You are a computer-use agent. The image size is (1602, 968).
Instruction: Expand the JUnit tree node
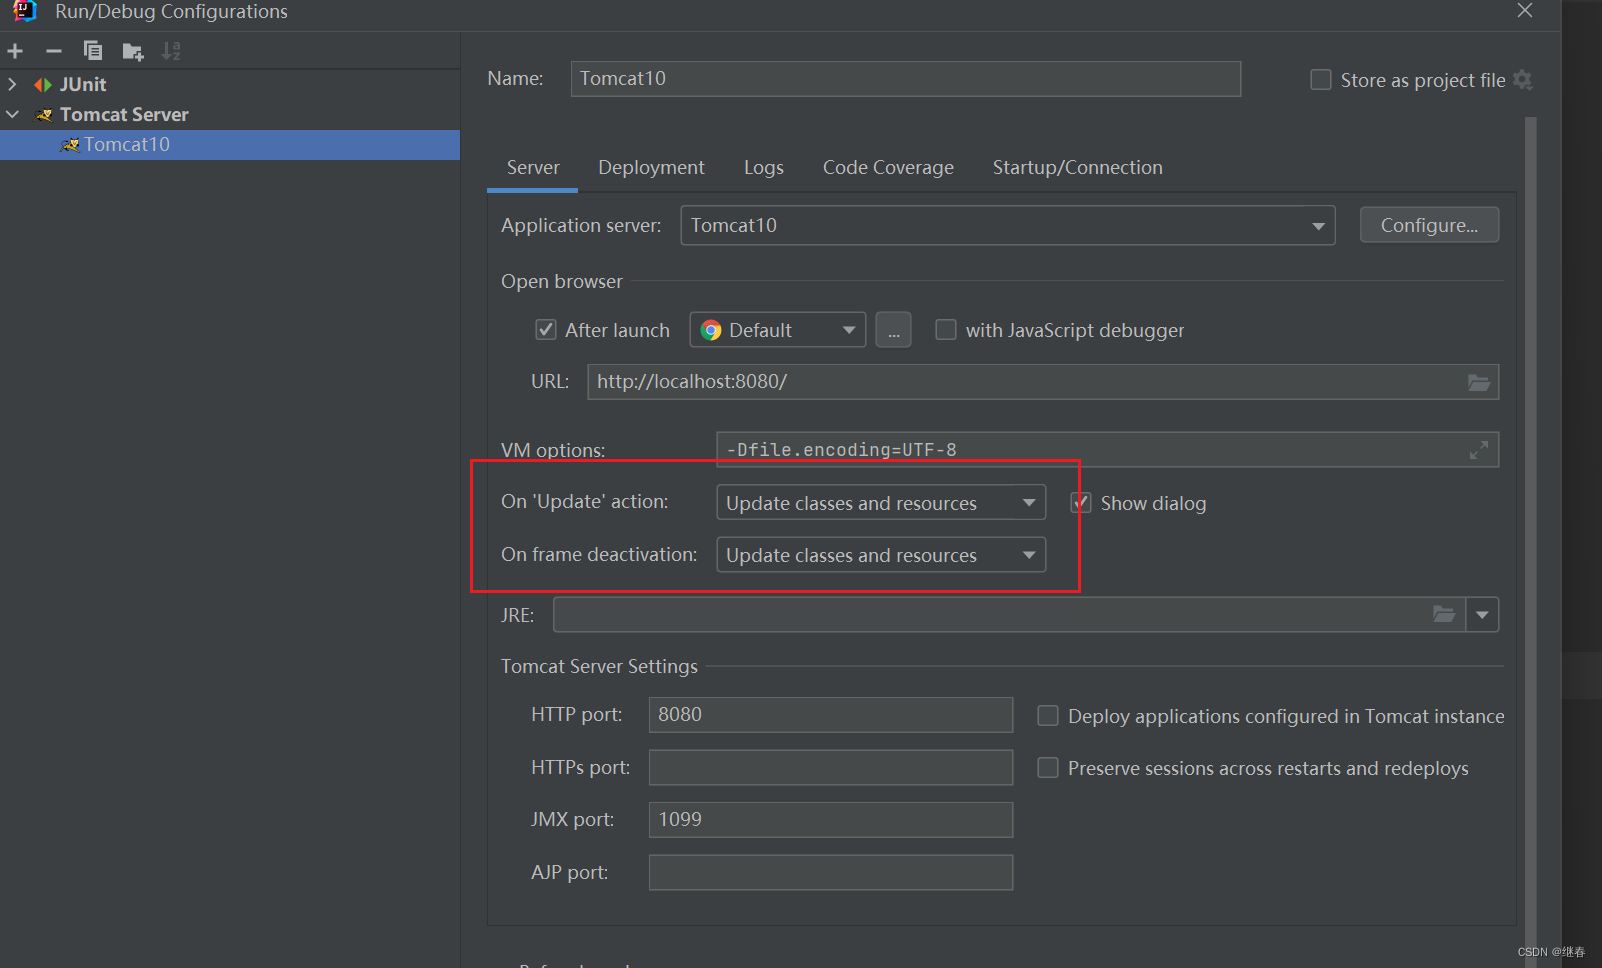(x=12, y=85)
